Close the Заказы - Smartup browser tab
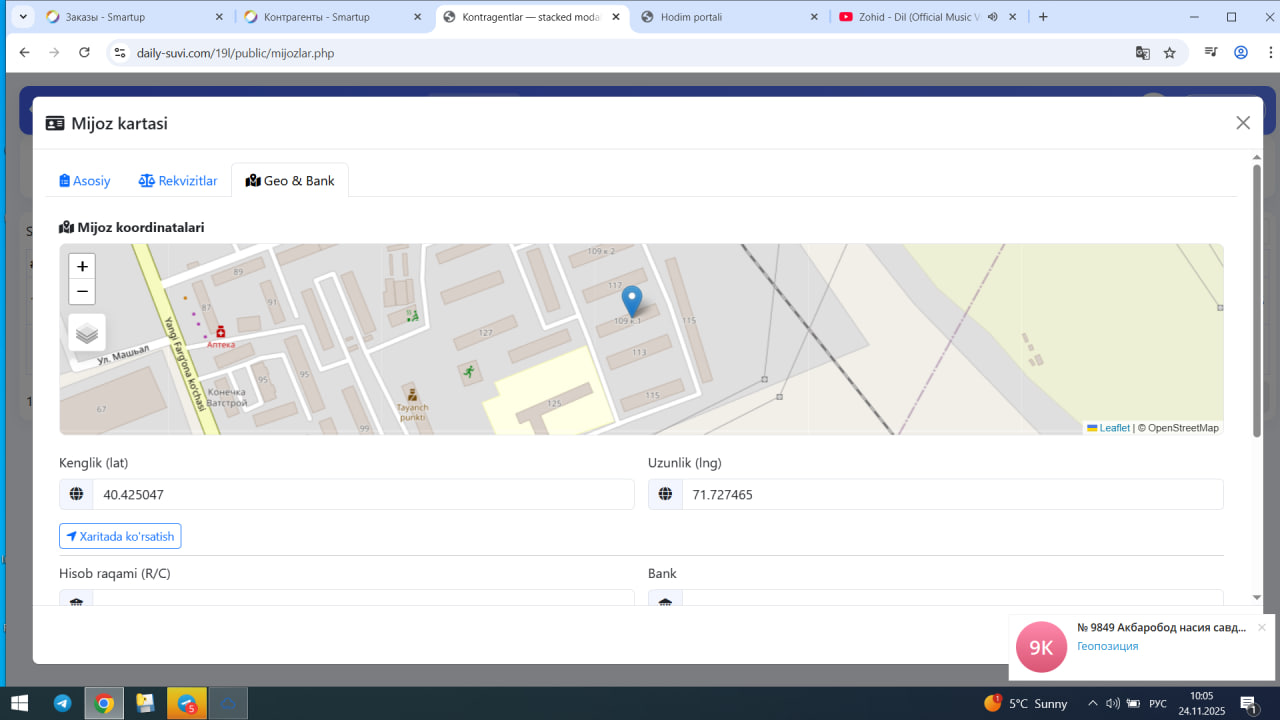Screen dimensions: 1280x720 pos(220,17)
